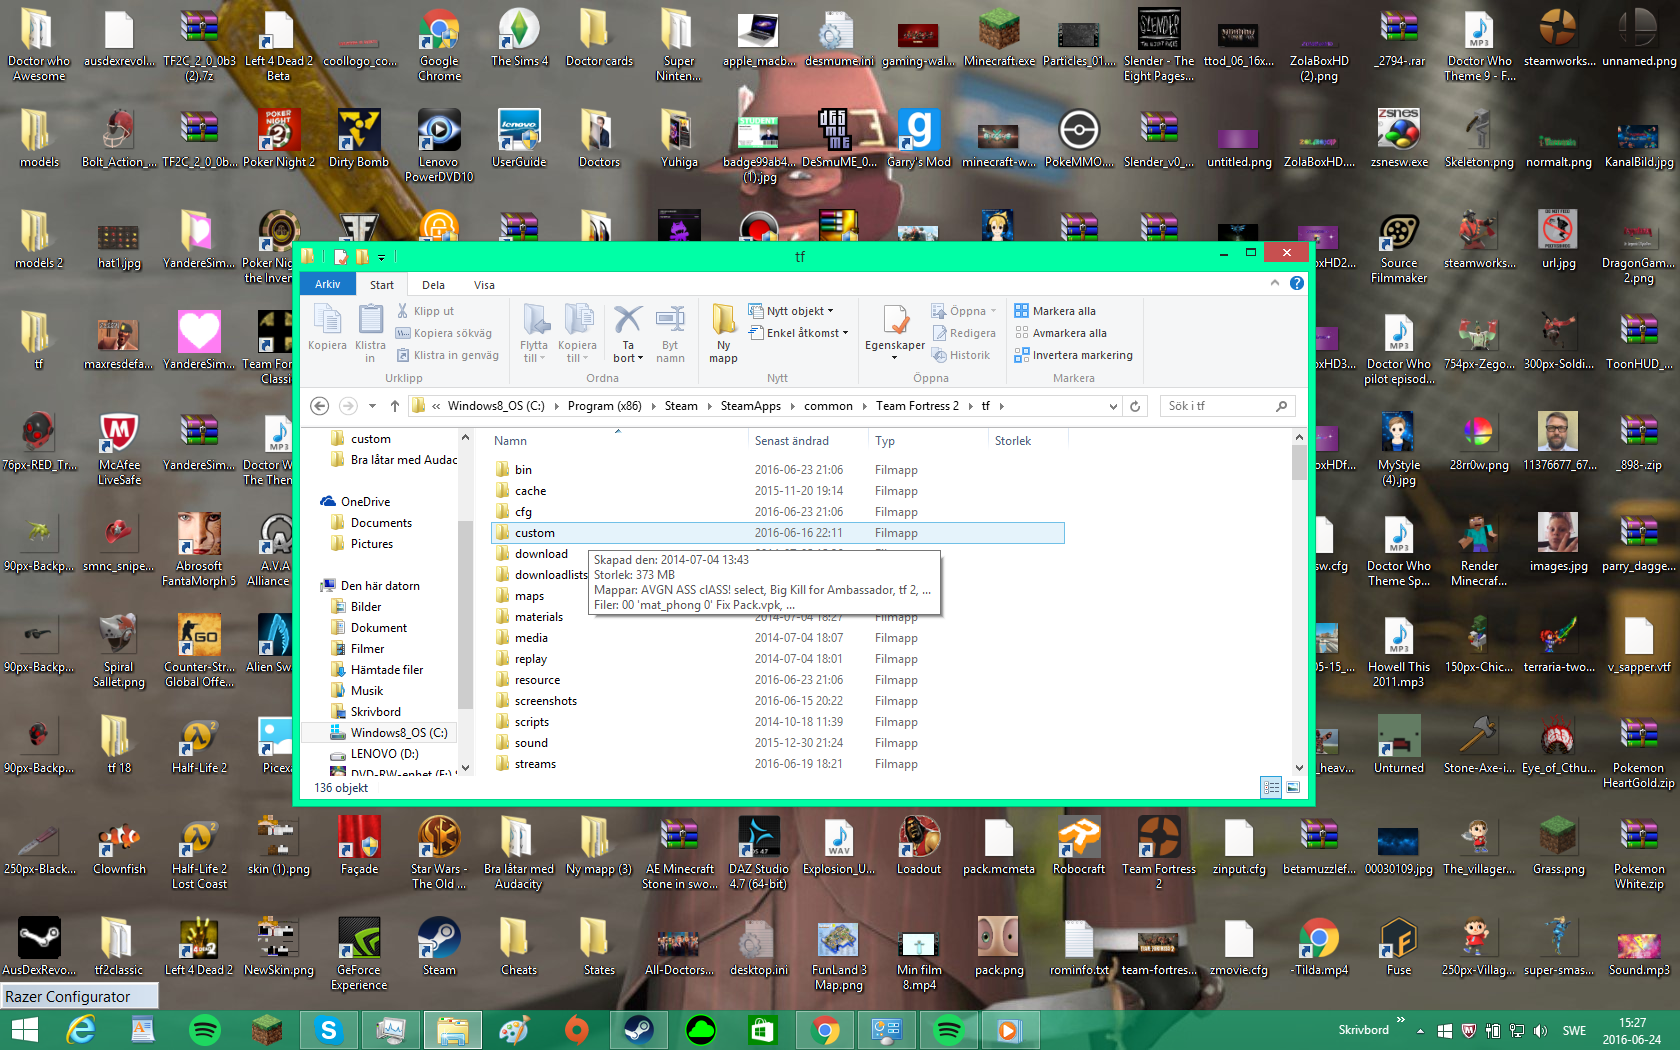This screenshot has height=1050, width=1680.
Task: Open the Enkel åtkomst dropdown
Action: click(x=798, y=333)
